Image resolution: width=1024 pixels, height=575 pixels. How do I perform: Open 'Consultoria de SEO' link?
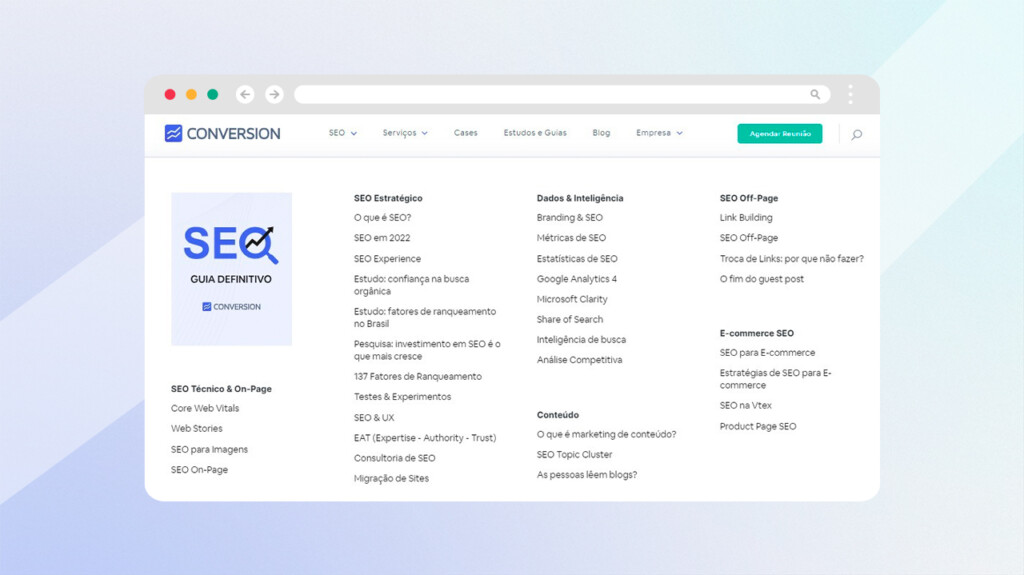(394, 458)
